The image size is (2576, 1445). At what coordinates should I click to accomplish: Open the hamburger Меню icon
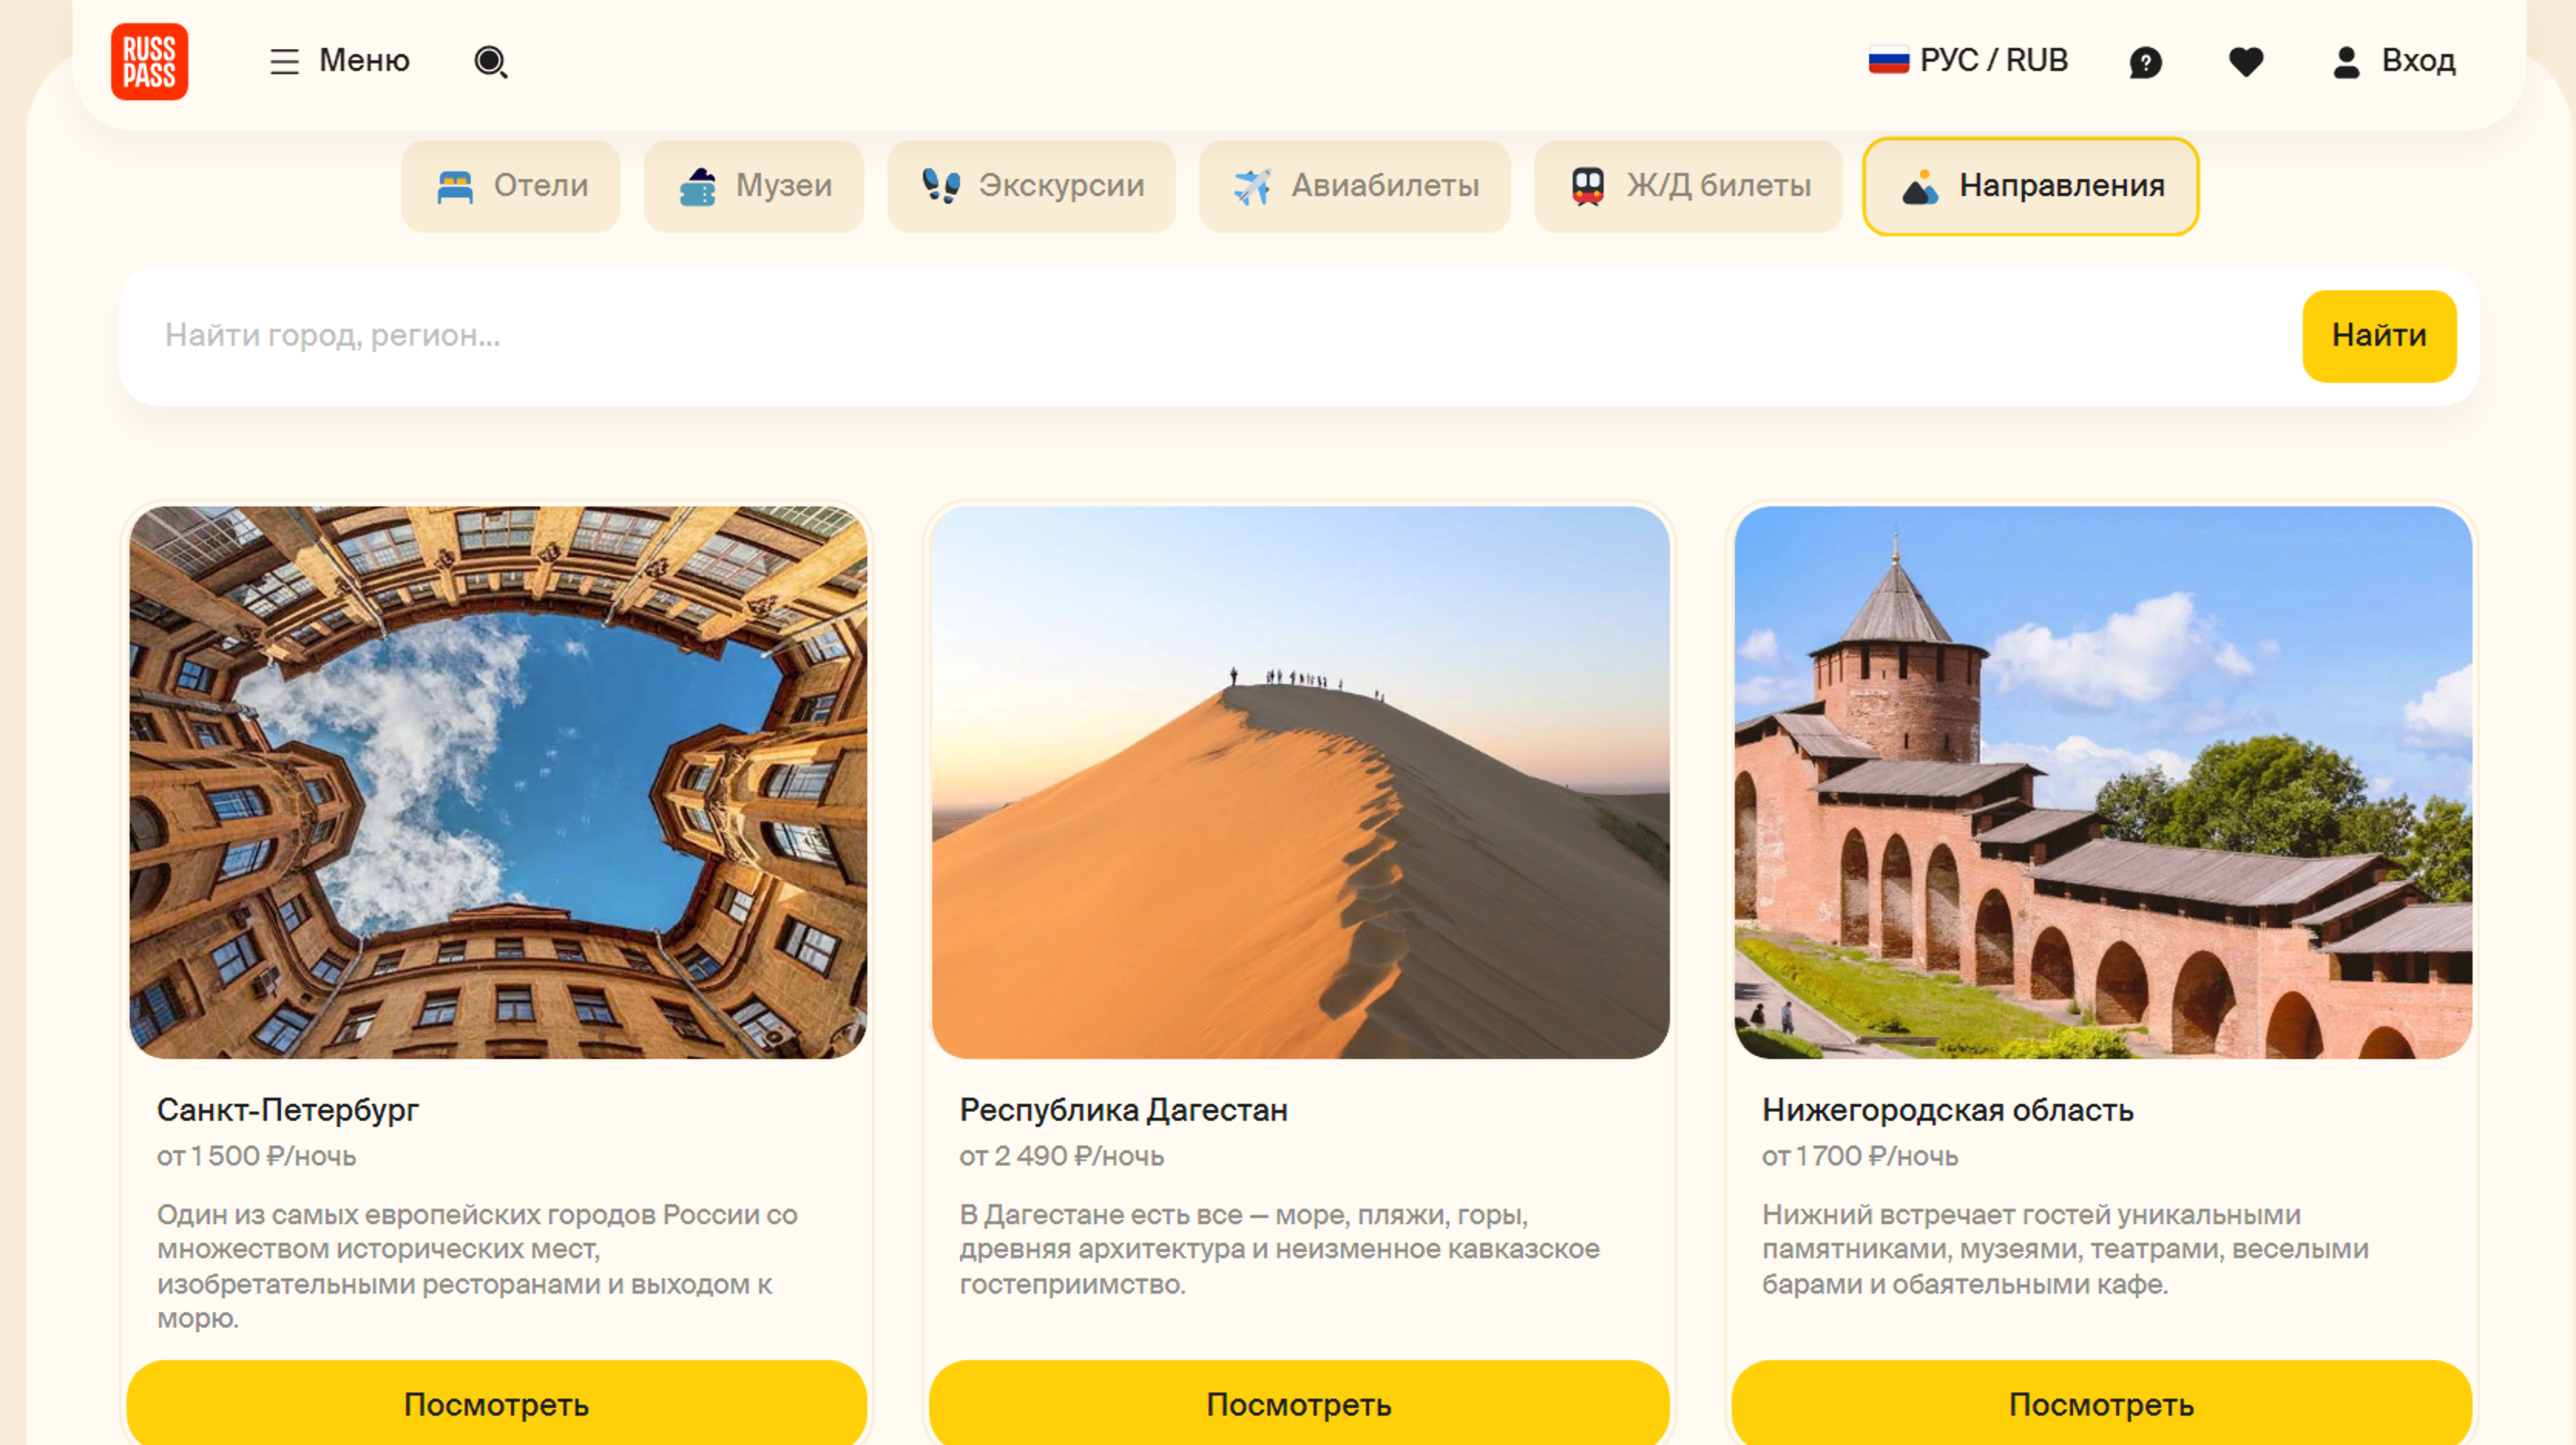coord(285,62)
